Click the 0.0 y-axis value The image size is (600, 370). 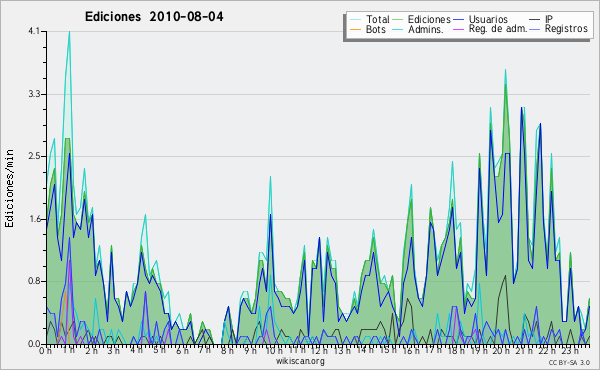pyautogui.click(x=34, y=344)
